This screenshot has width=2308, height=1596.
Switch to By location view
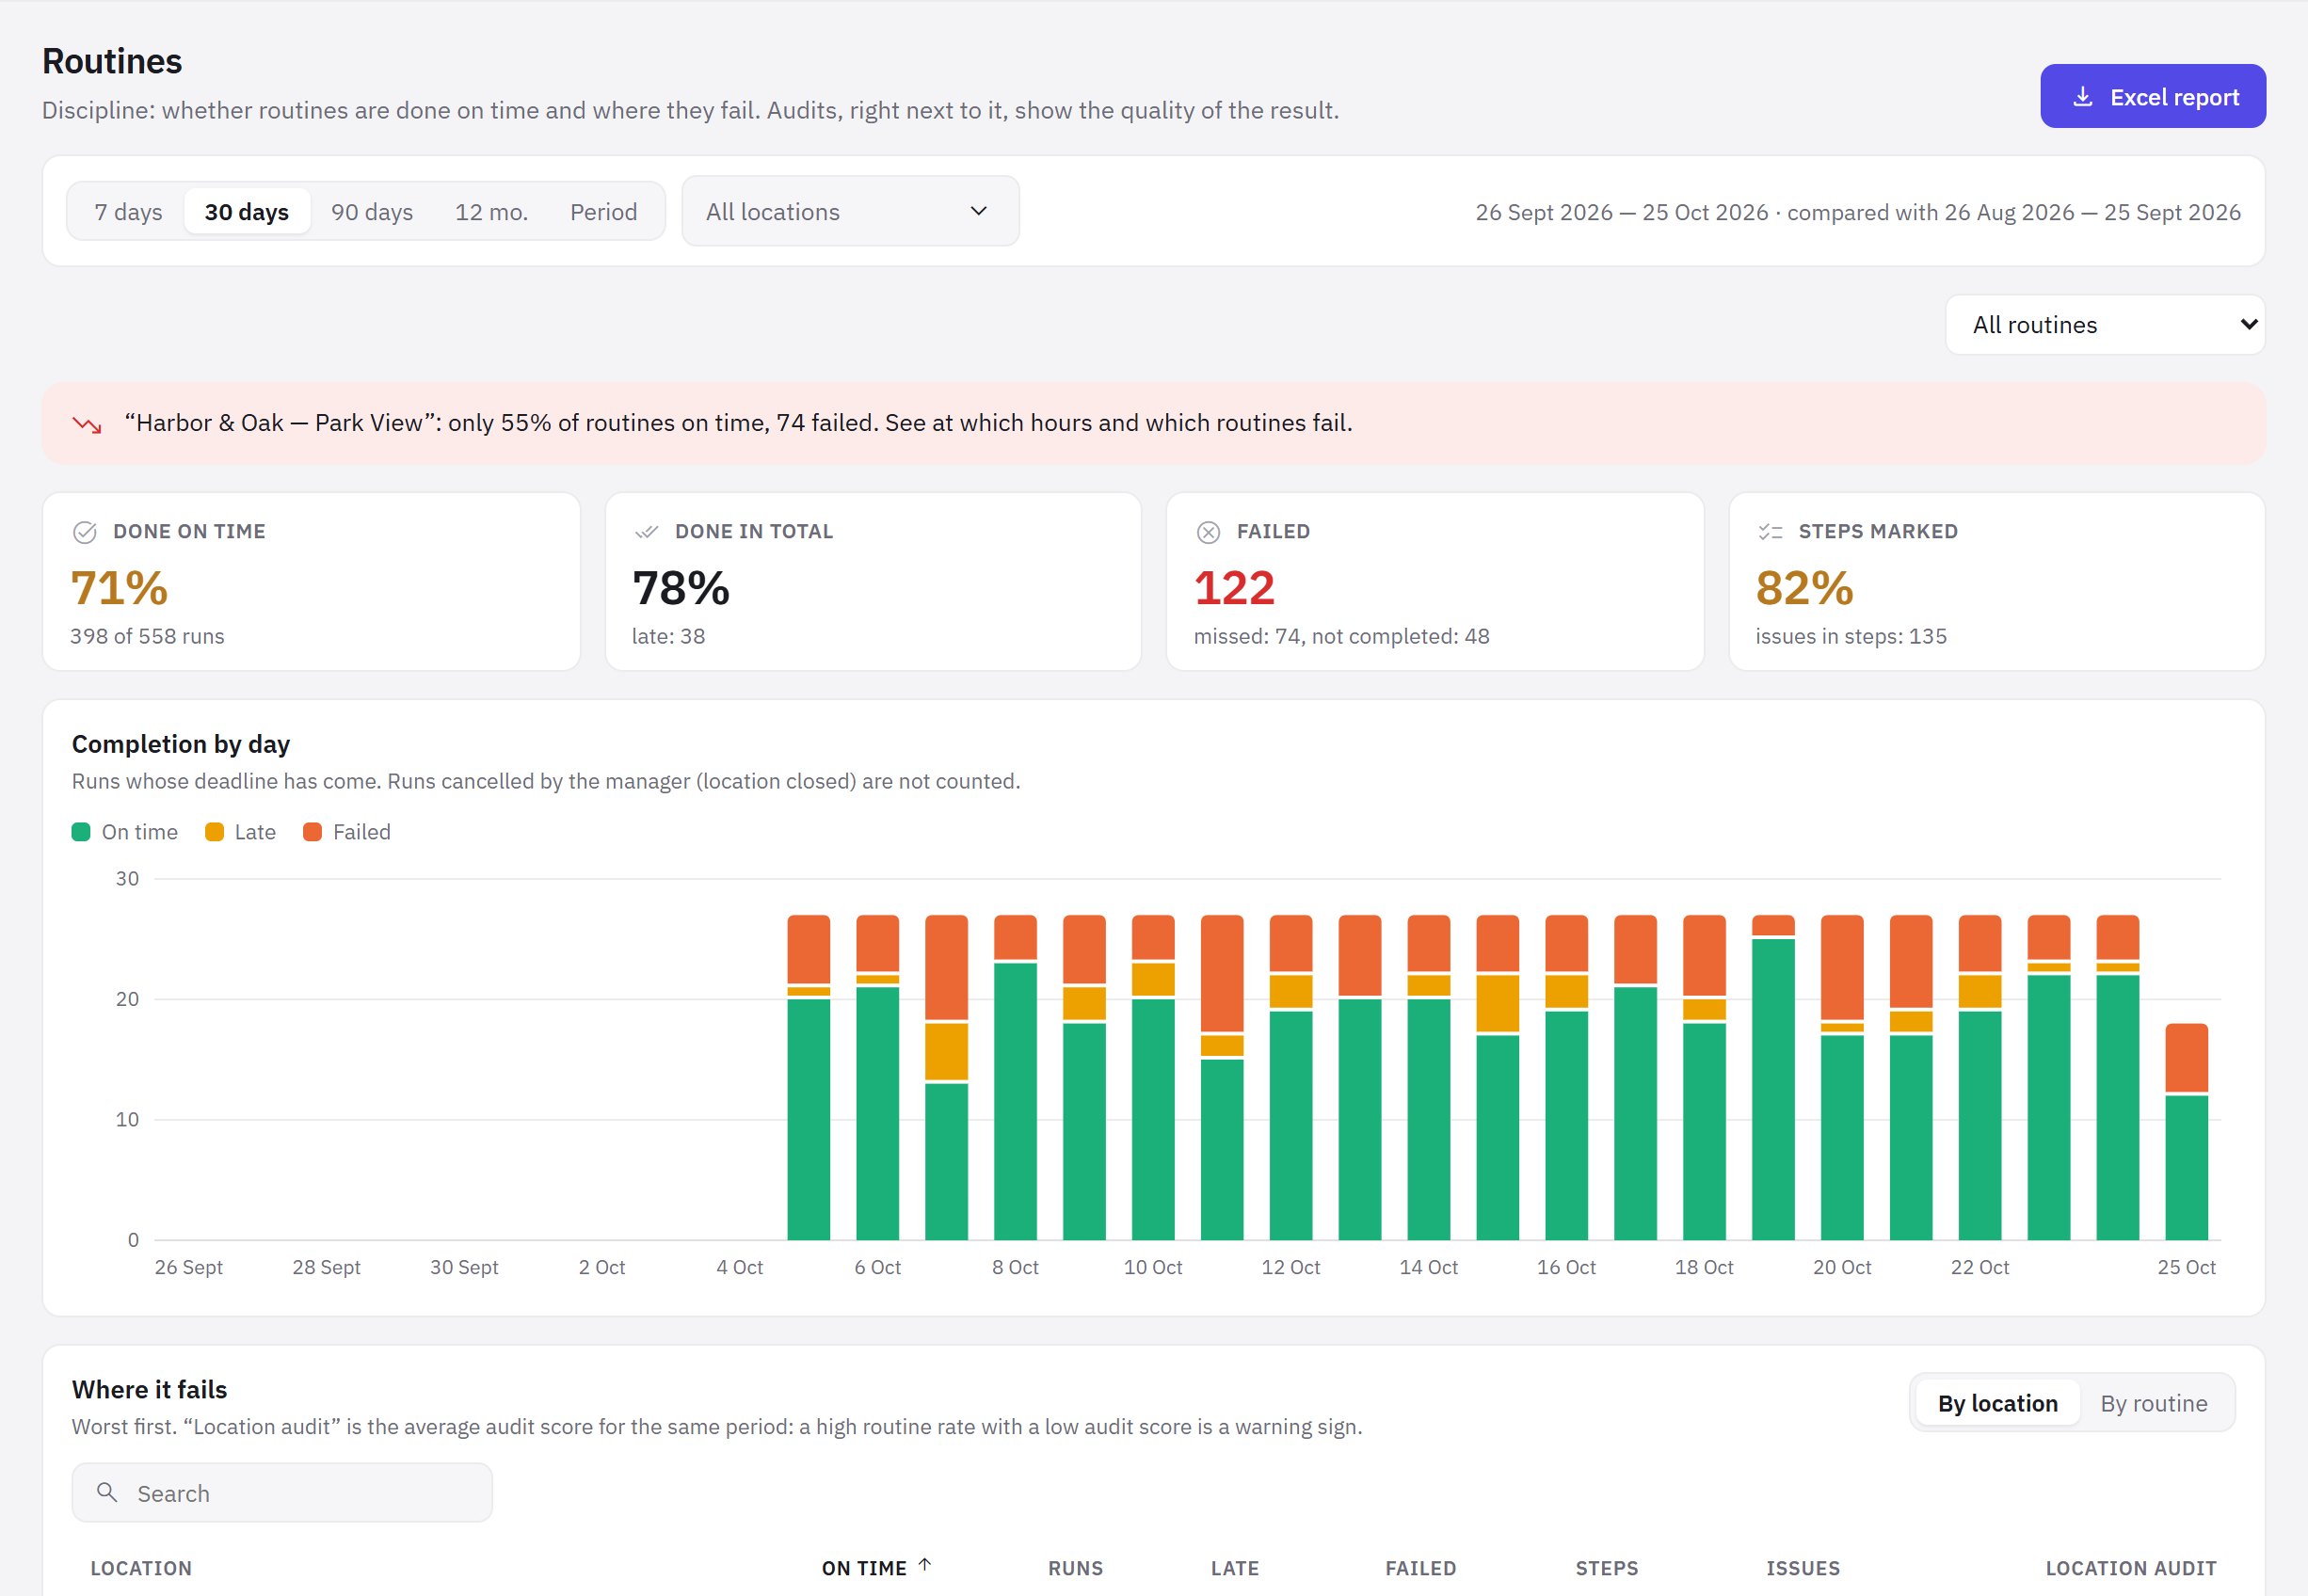(x=1997, y=1403)
